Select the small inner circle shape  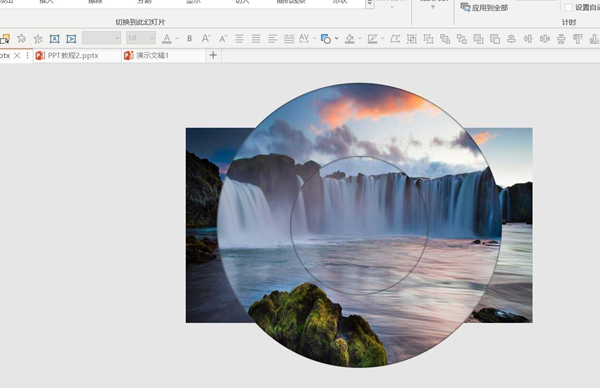[359, 225]
